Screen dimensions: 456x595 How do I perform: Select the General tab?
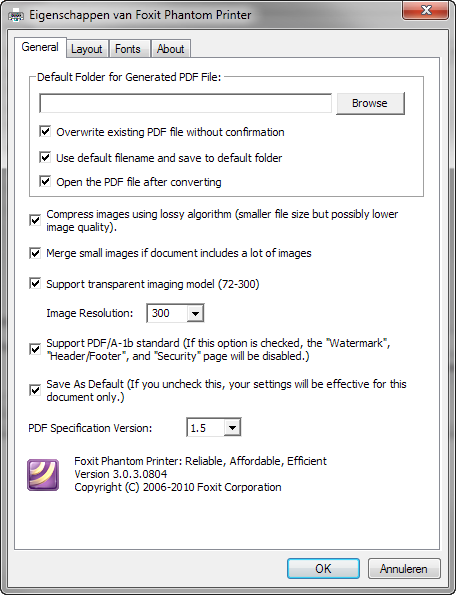(40, 47)
